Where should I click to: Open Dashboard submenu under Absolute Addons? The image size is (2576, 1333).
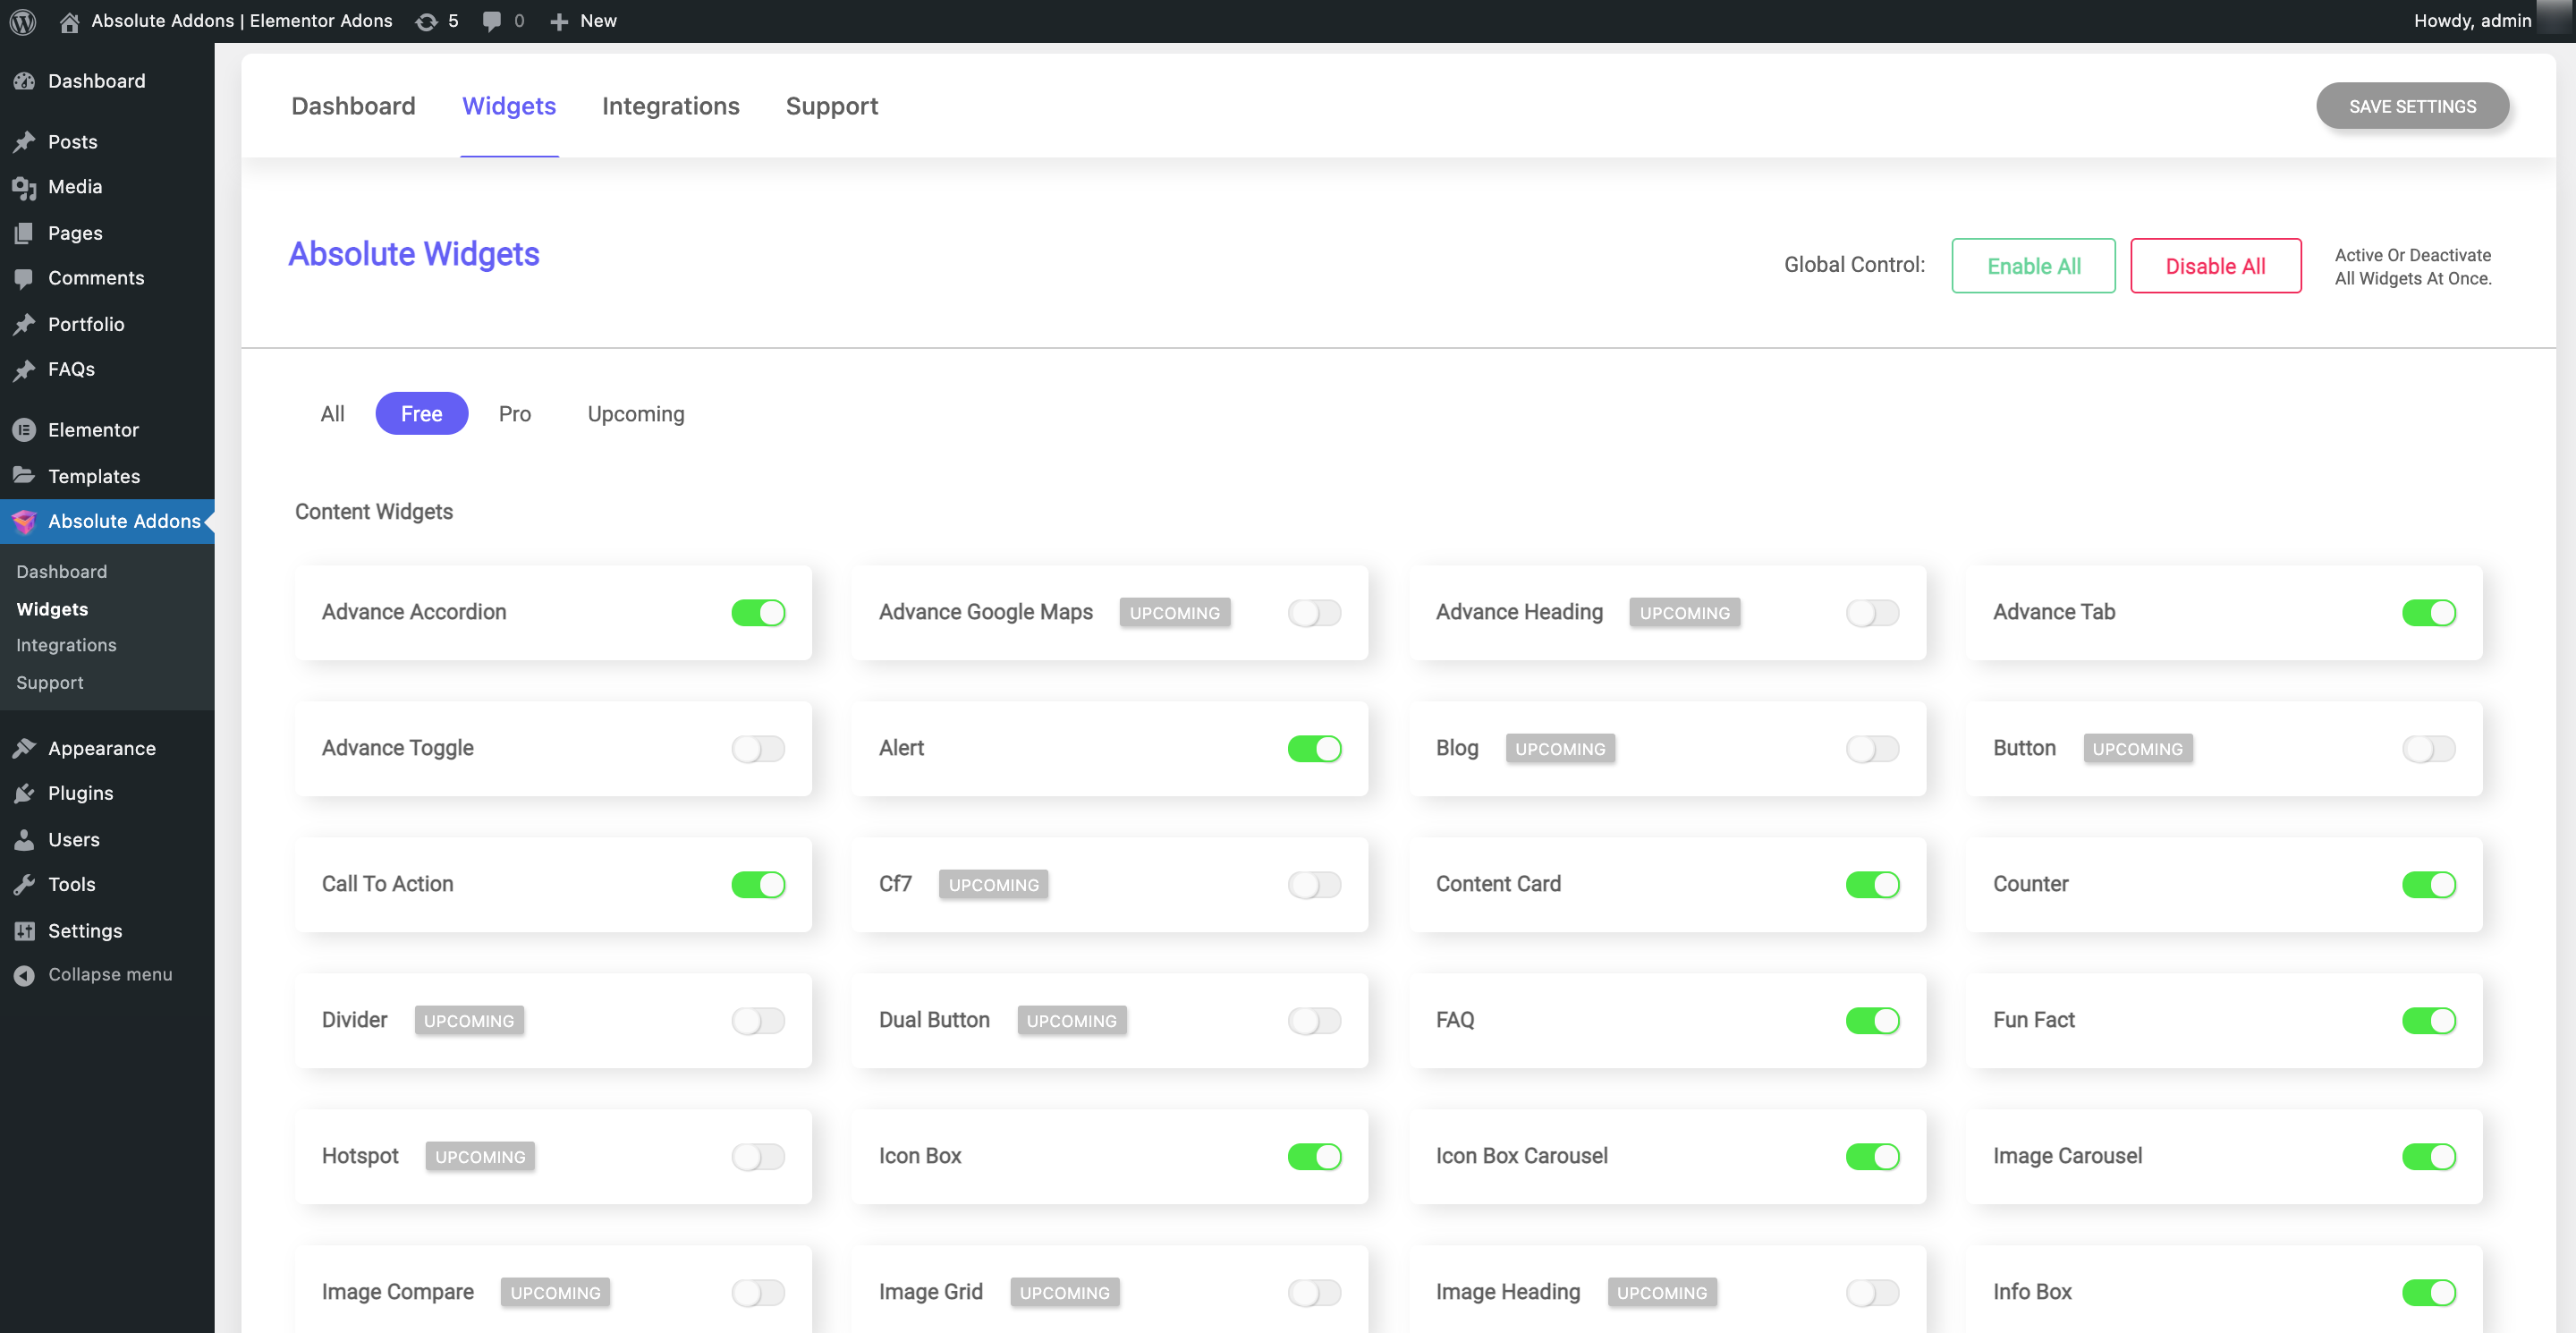(61, 572)
